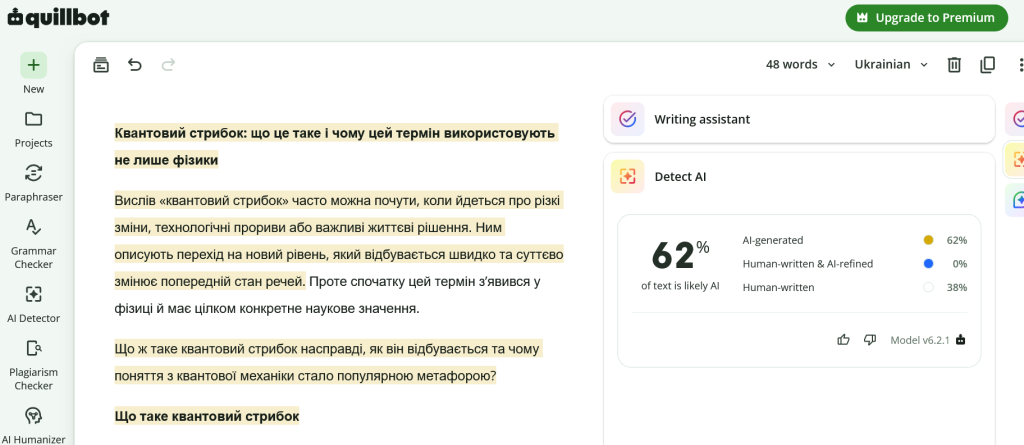Screen dimensions: 1024x445
Task: Click the sentence starting 'Проте спочатку цей термін'
Action: [328, 295]
